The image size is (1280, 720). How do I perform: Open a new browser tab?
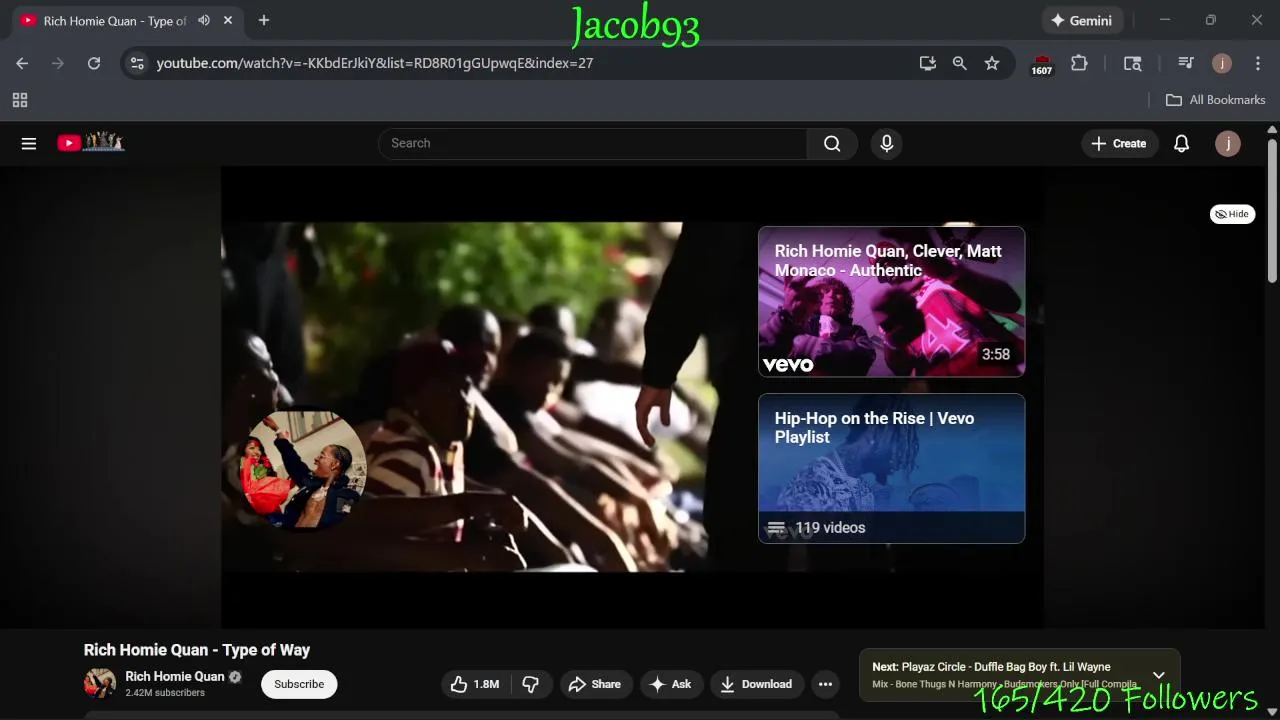[x=264, y=20]
